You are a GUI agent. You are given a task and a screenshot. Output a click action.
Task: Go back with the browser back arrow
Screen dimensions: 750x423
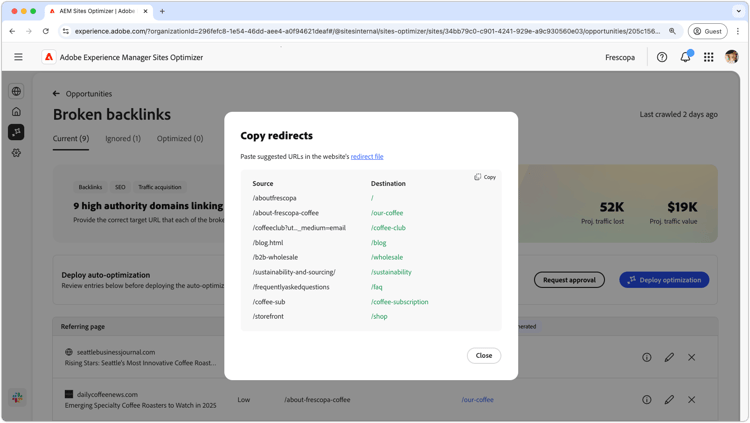[12, 31]
